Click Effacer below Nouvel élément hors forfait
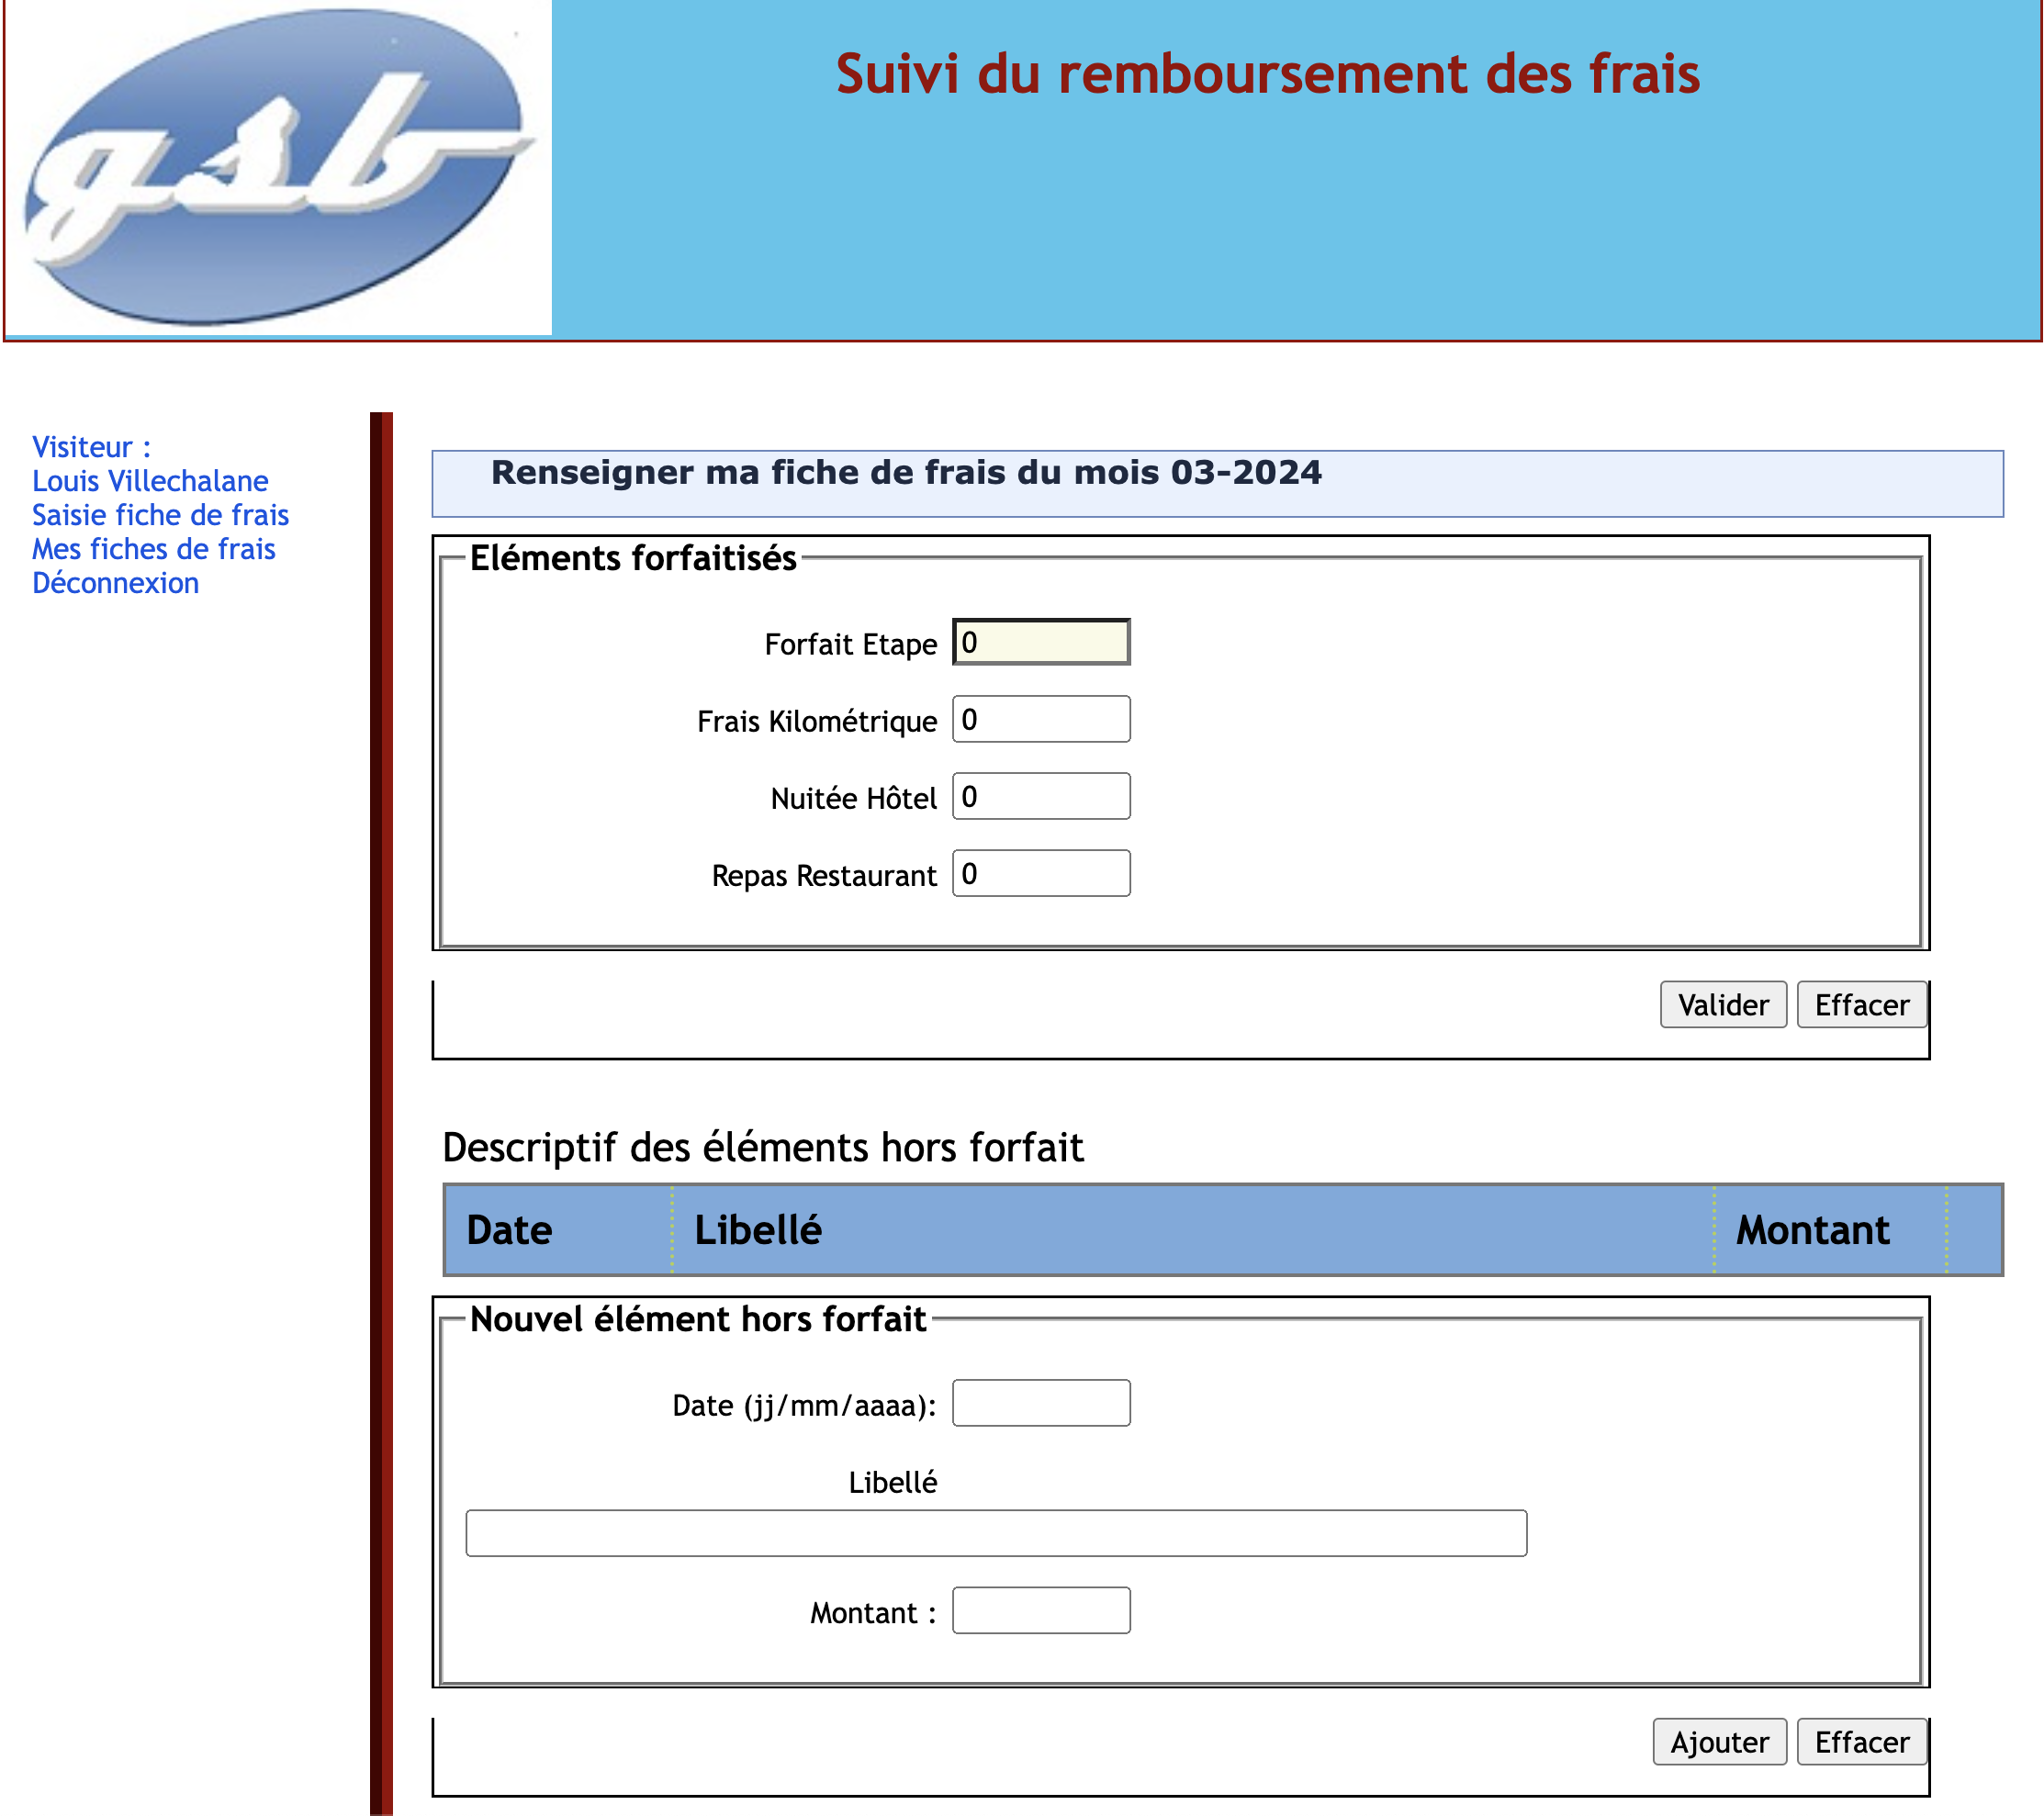 [x=1860, y=1742]
